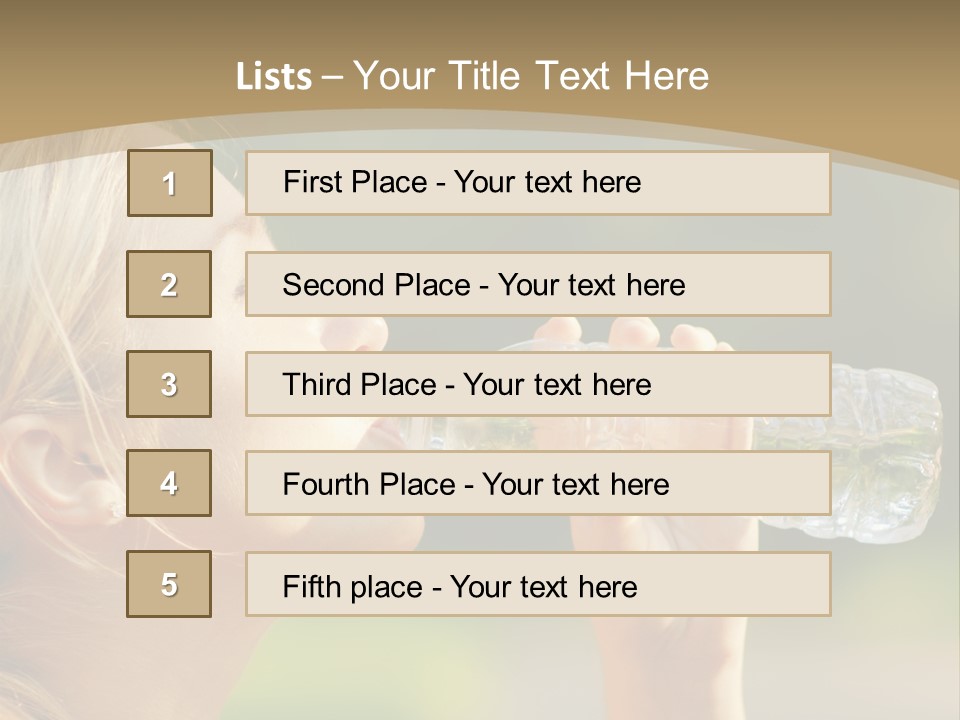Screen dimensions: 960x720
Task: Click the "Fifth place - Your text here" bar
Action: (x=538, y=585)
